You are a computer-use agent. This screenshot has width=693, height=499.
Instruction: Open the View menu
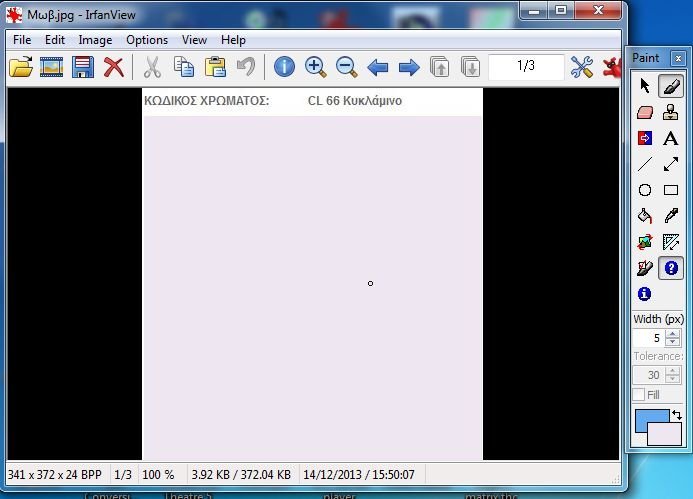click(194, 40)
